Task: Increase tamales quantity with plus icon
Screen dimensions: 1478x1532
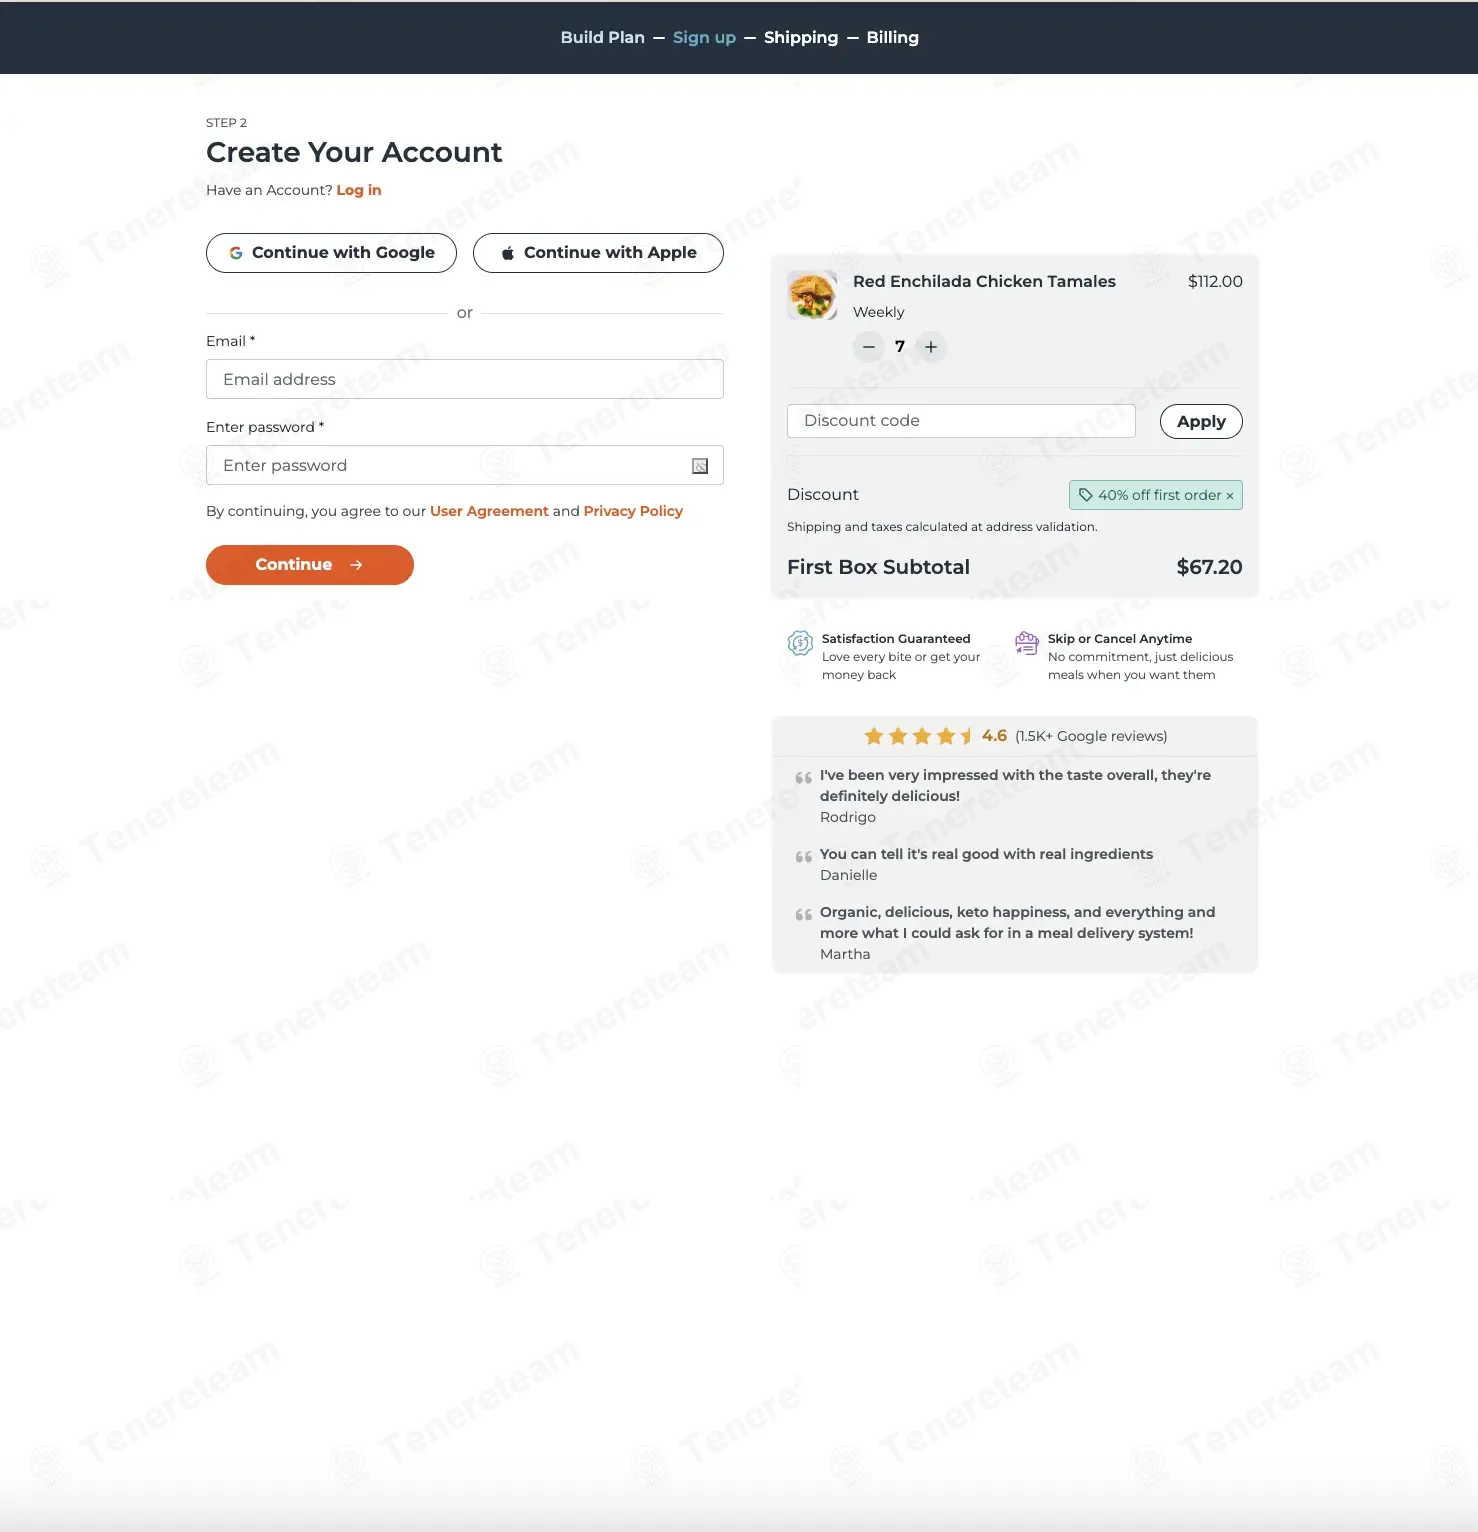Action: tap(931, 347)
